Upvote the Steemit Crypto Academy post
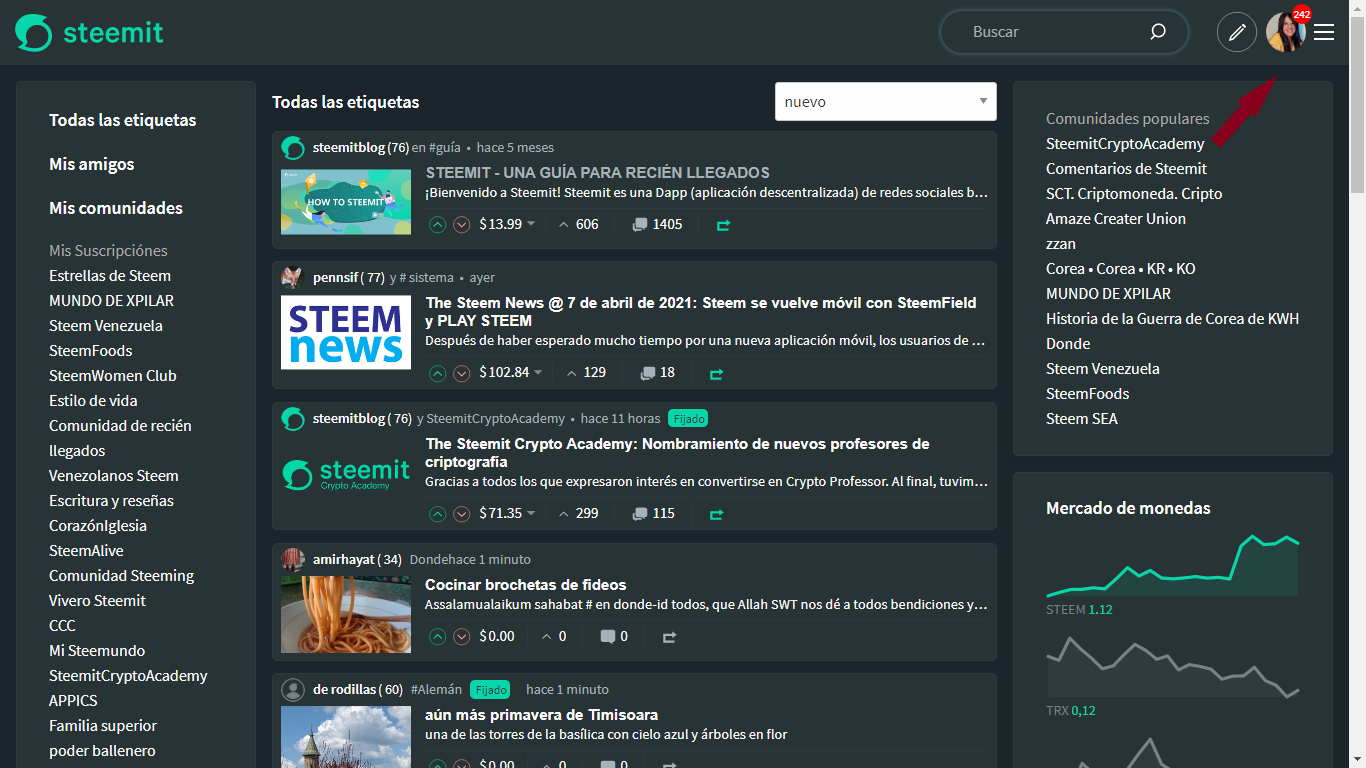Image resolution: width=1366 pixels, height=768 pixels. (437, 514)
